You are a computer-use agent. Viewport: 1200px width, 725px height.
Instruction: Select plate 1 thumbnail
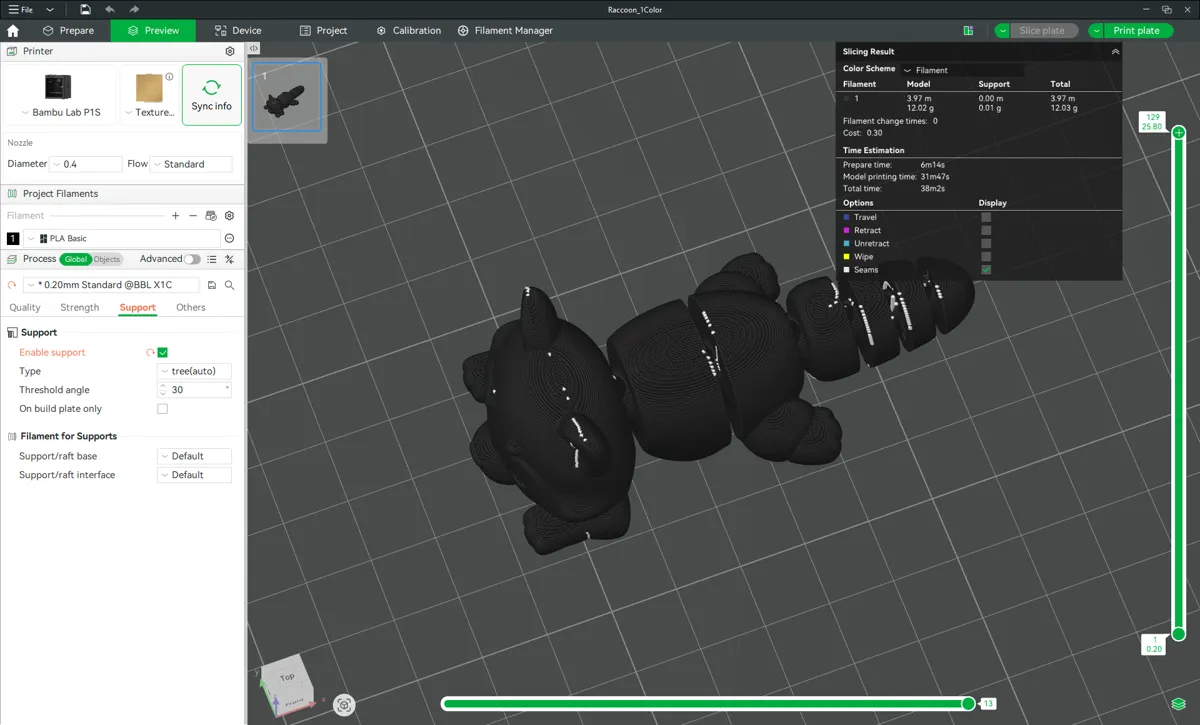(287, 96)
